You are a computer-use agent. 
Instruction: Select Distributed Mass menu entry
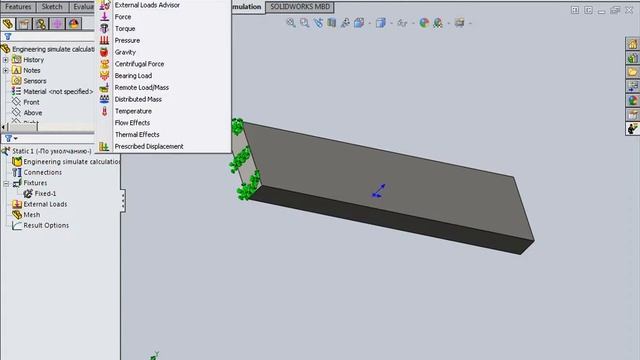coord(138,99)
